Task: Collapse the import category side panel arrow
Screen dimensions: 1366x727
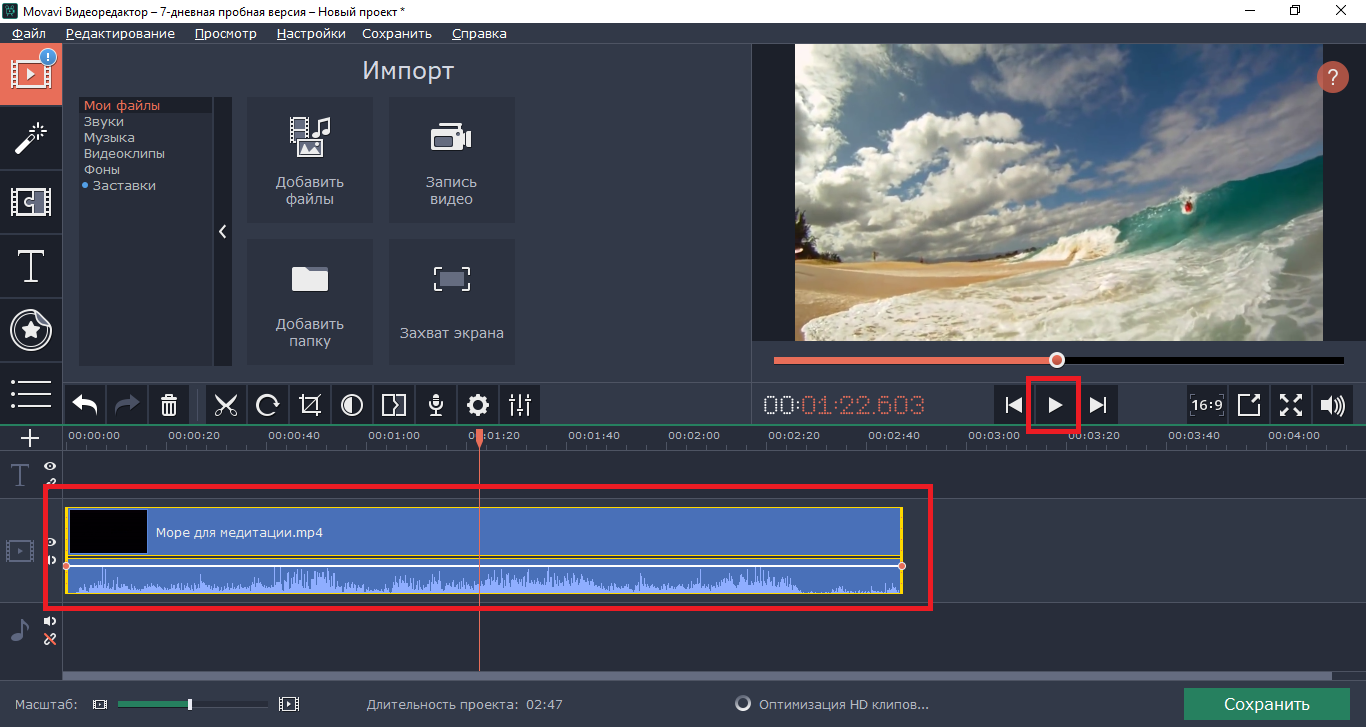Action: click(x=222, y=231)
